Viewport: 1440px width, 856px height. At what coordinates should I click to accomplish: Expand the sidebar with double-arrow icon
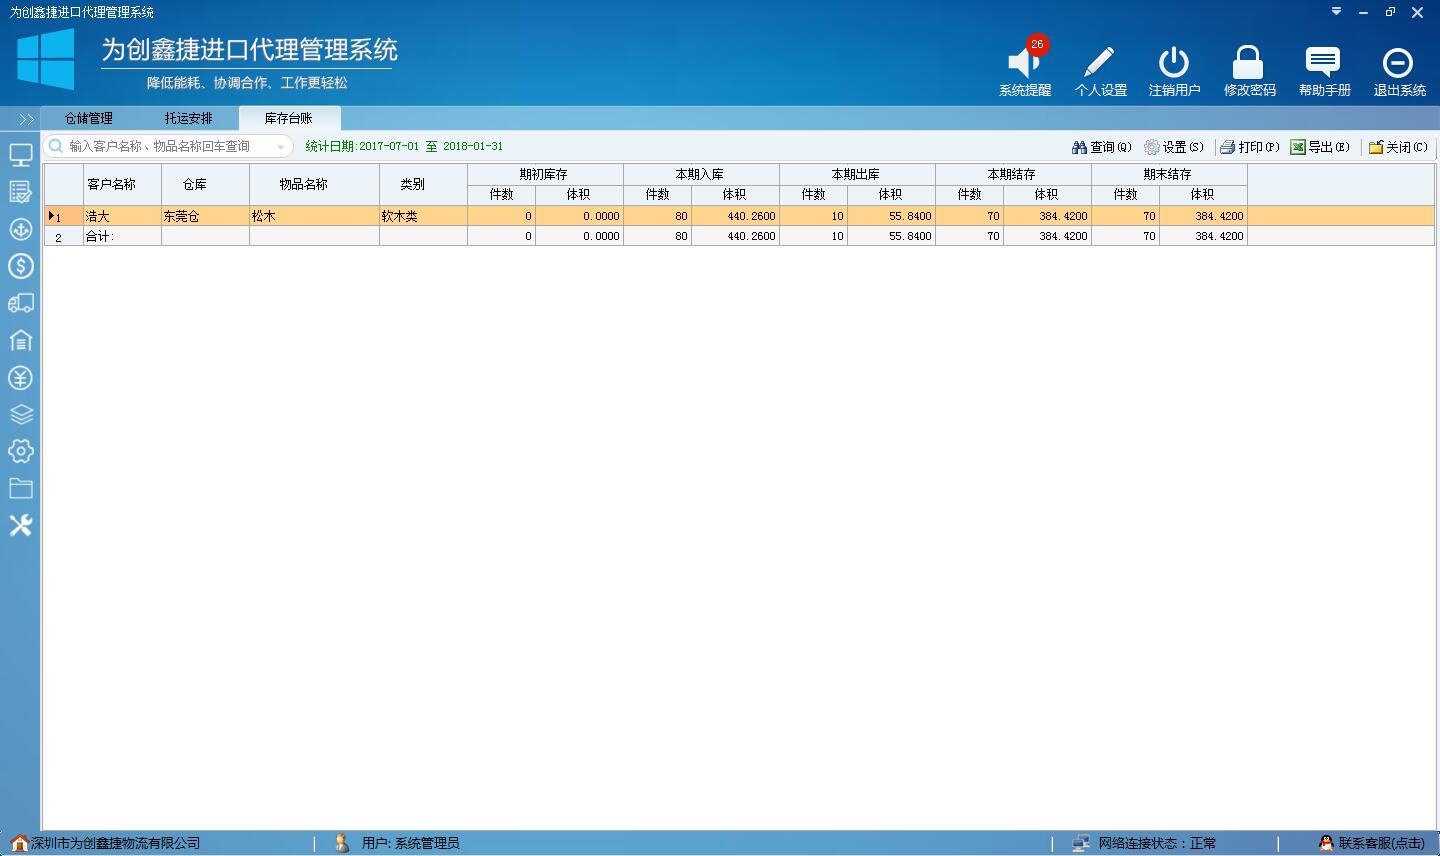(26, 119)
